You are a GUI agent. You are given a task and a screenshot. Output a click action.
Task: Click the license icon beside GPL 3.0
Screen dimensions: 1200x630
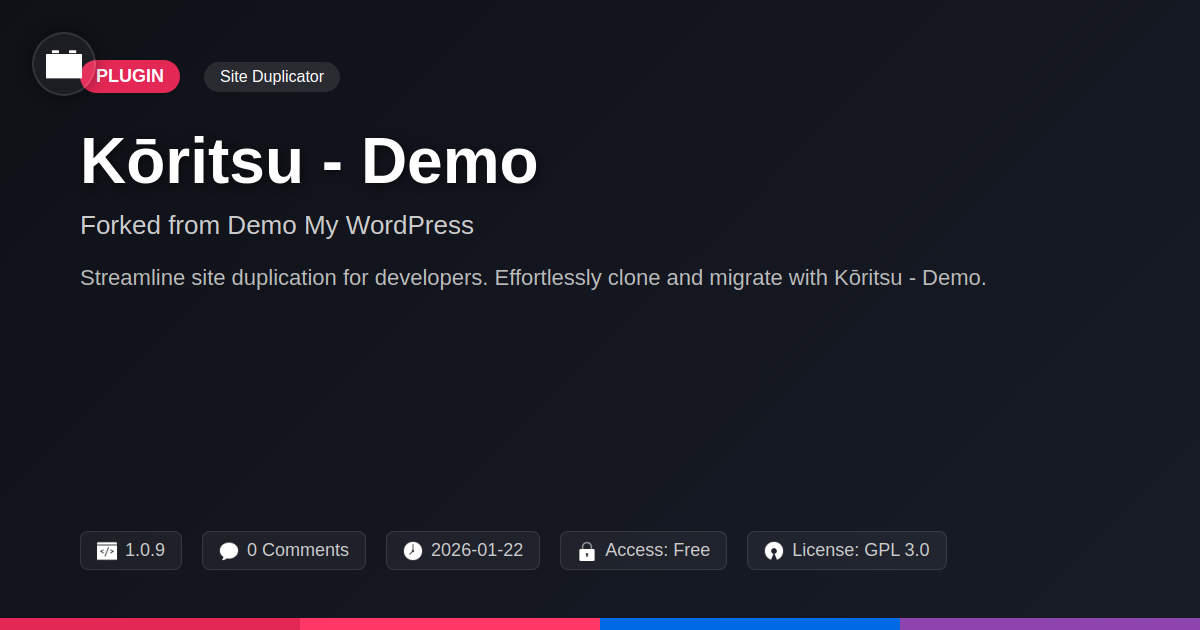pyautogui.click(x=774, y=551)
